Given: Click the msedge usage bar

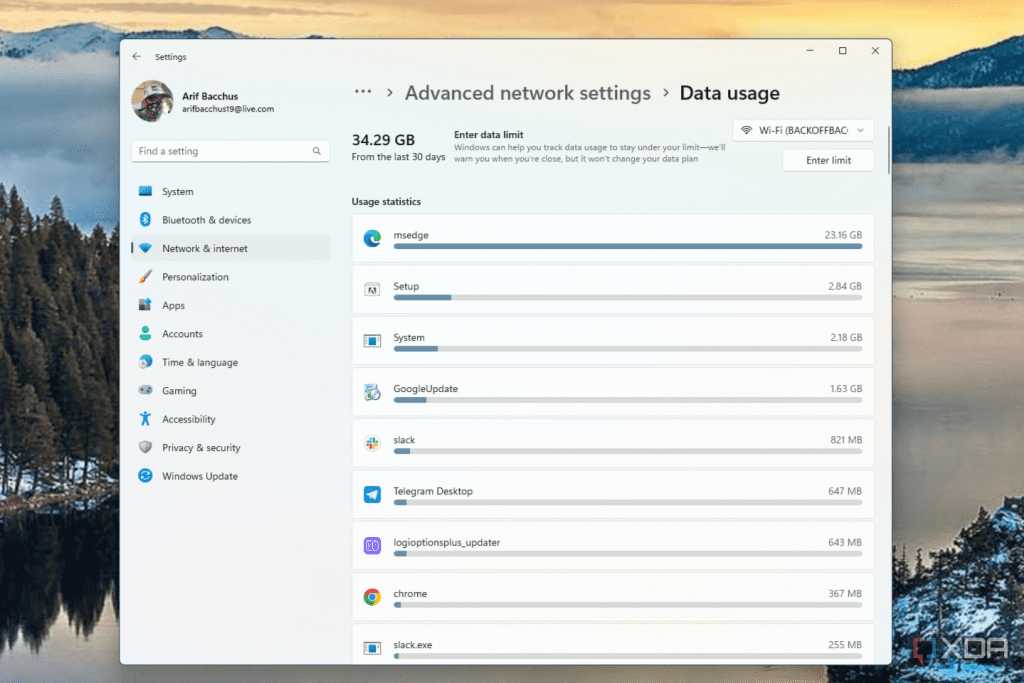Looking at the screenshot, I should 628,246.
